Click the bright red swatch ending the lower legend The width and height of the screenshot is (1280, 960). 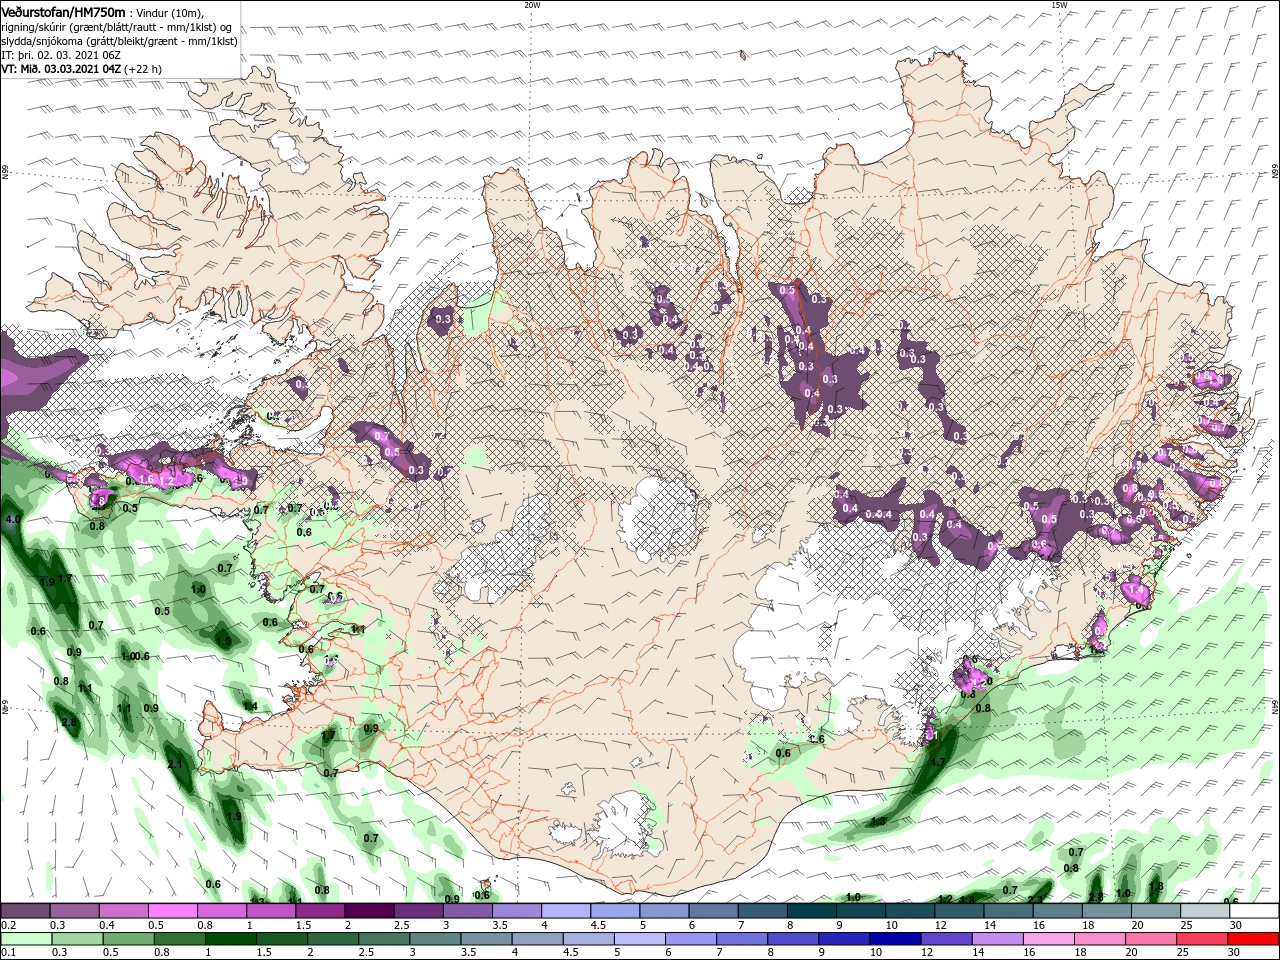1253,939
